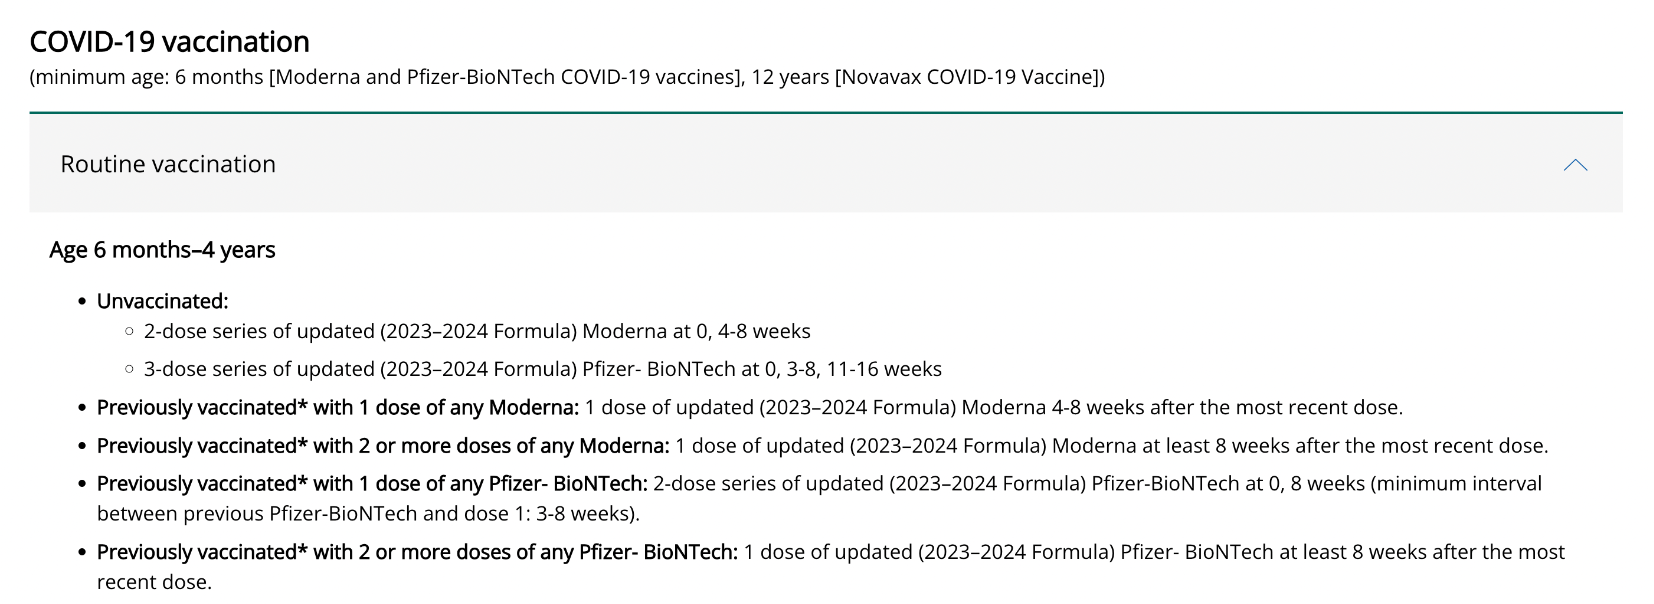Select the Age 6 months–4 years subheading
Image resolution: width=1654 pixels, height=604 pixels.
[x=162, y=250]
